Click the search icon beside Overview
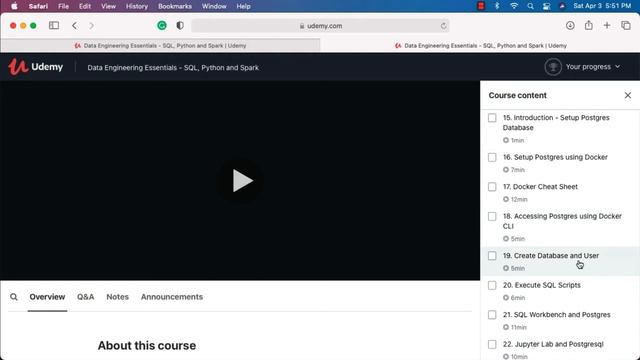 pos(14,297)
